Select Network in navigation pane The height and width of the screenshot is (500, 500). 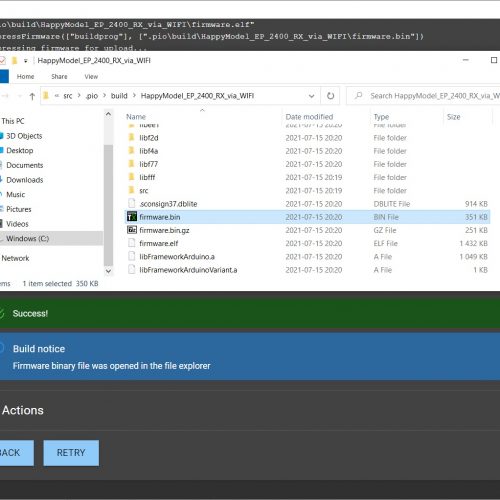pyautogui.click(x=15, y=258)
